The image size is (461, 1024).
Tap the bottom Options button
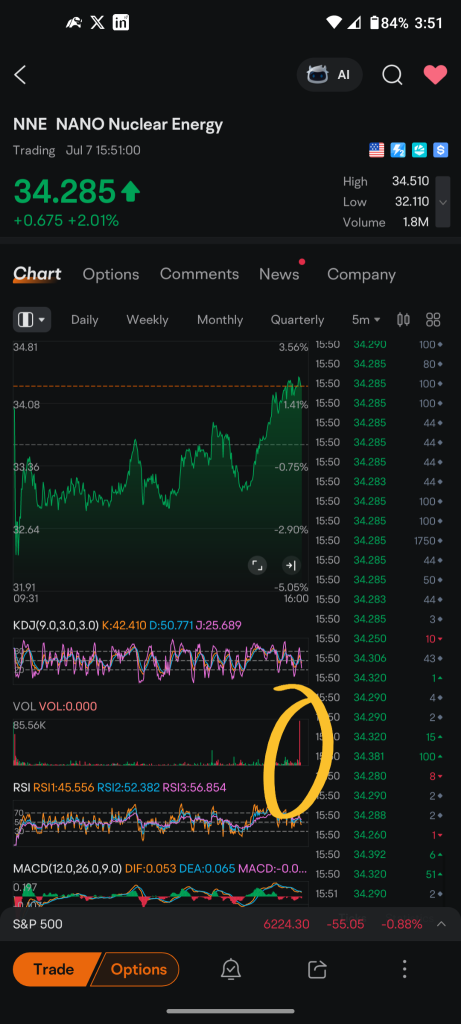click(x=135, y=970)
